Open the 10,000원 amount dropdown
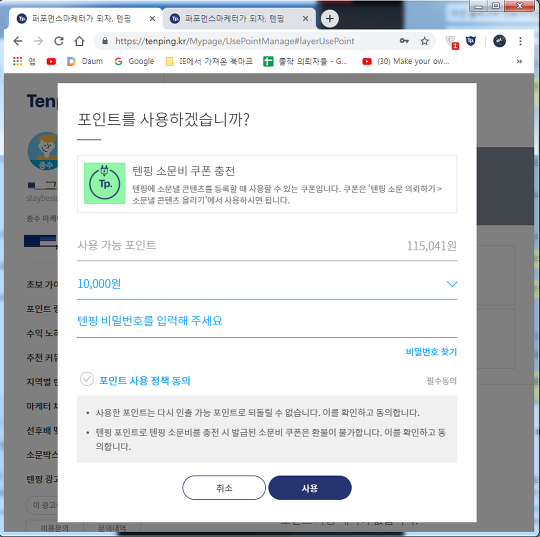Screen dimensions: 540x537 (267, 284)
